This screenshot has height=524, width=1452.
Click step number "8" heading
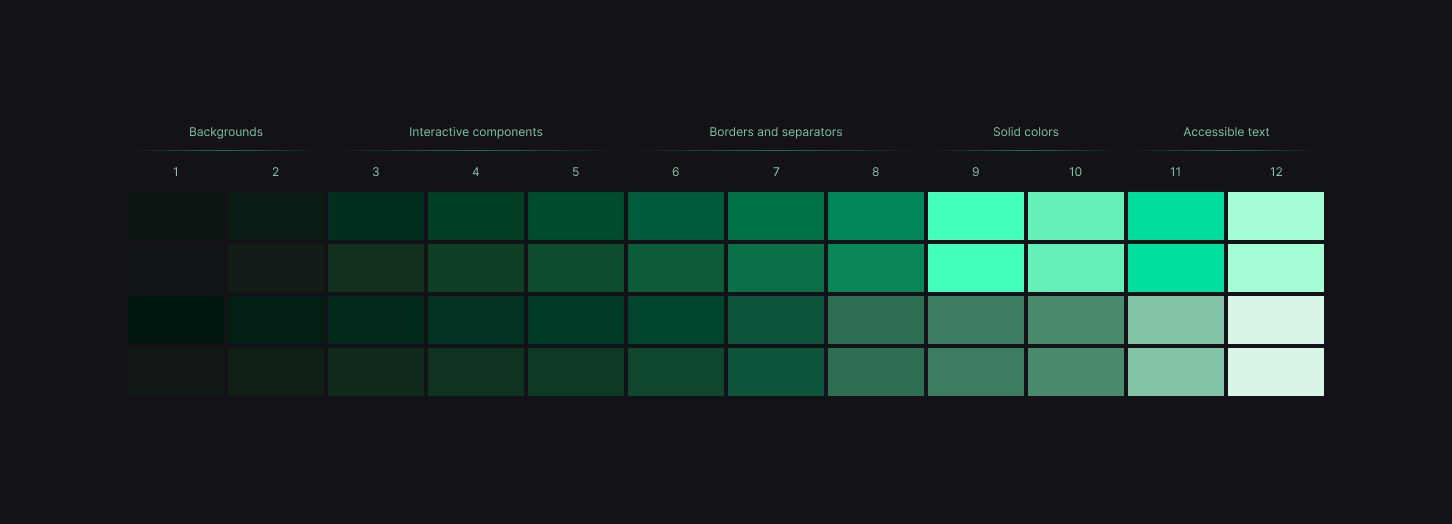pyautogui.click(x=876, y=172)
